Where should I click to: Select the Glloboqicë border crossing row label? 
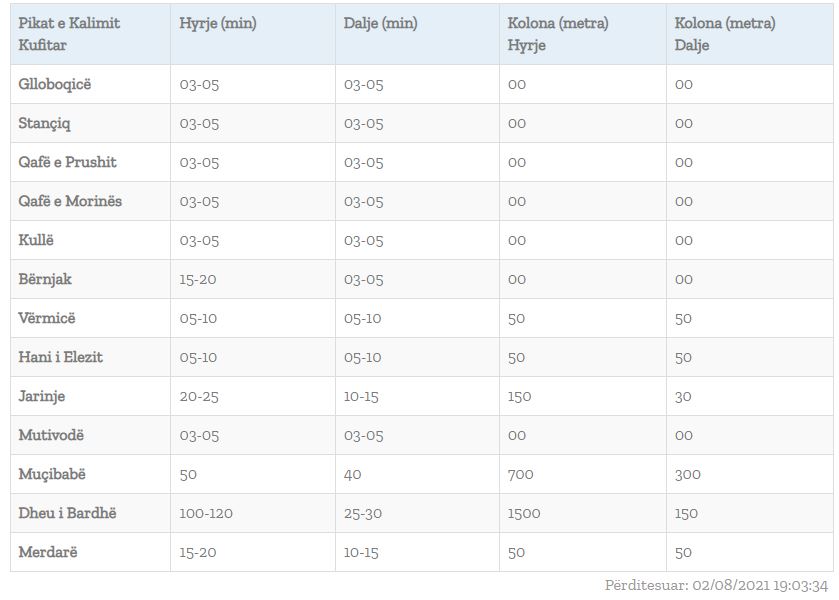[55, 84]
